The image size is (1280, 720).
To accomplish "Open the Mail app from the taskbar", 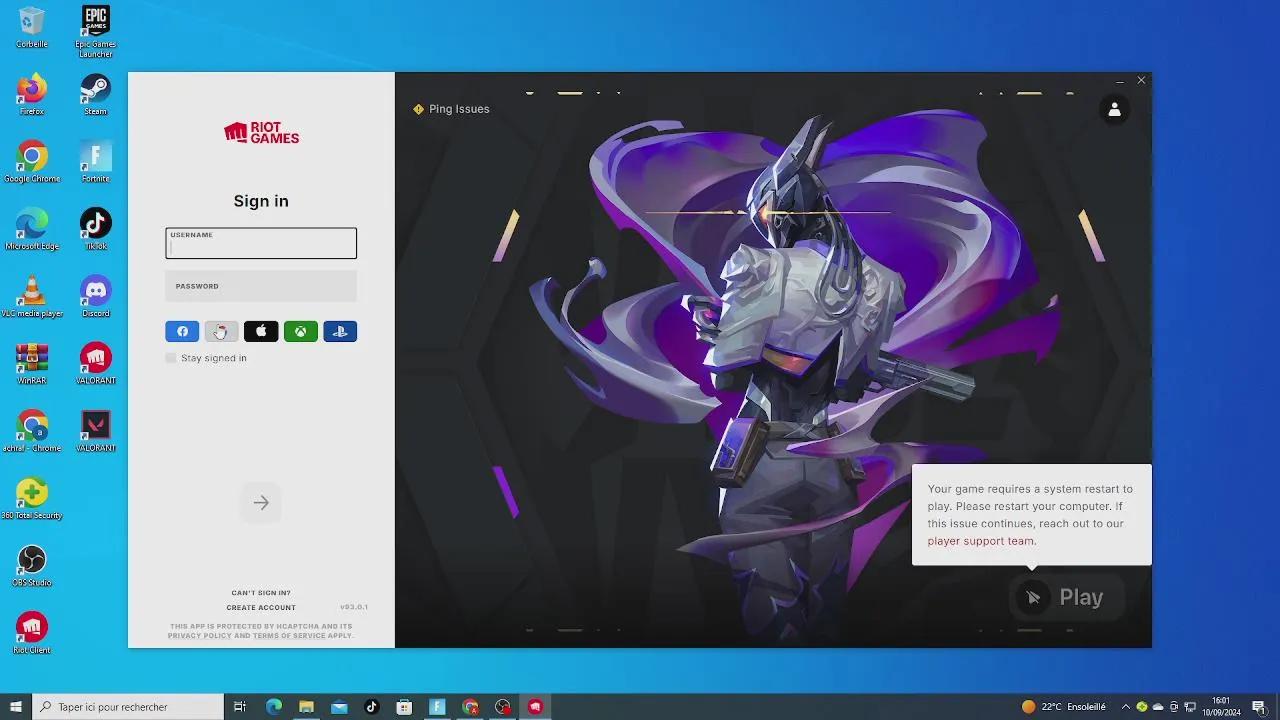I will 339,707.
